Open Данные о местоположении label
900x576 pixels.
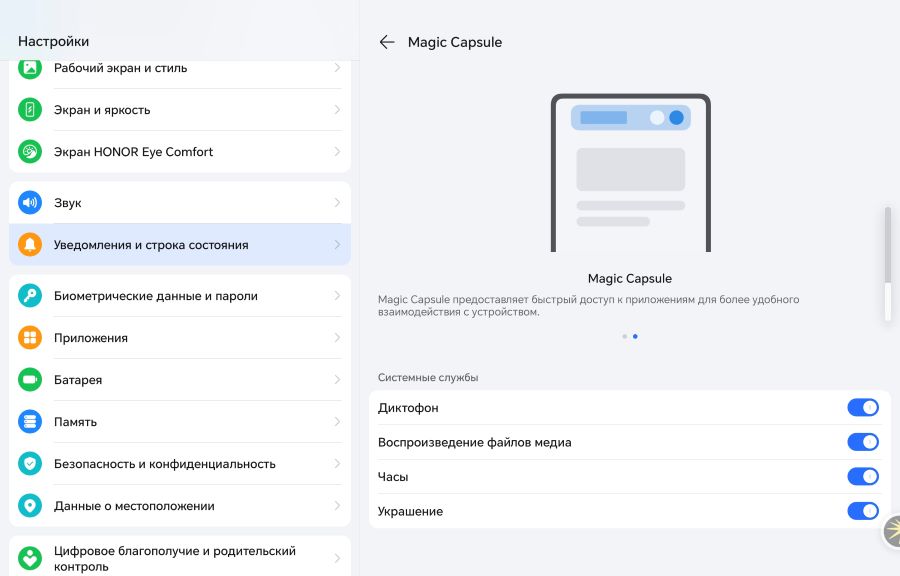134,505
